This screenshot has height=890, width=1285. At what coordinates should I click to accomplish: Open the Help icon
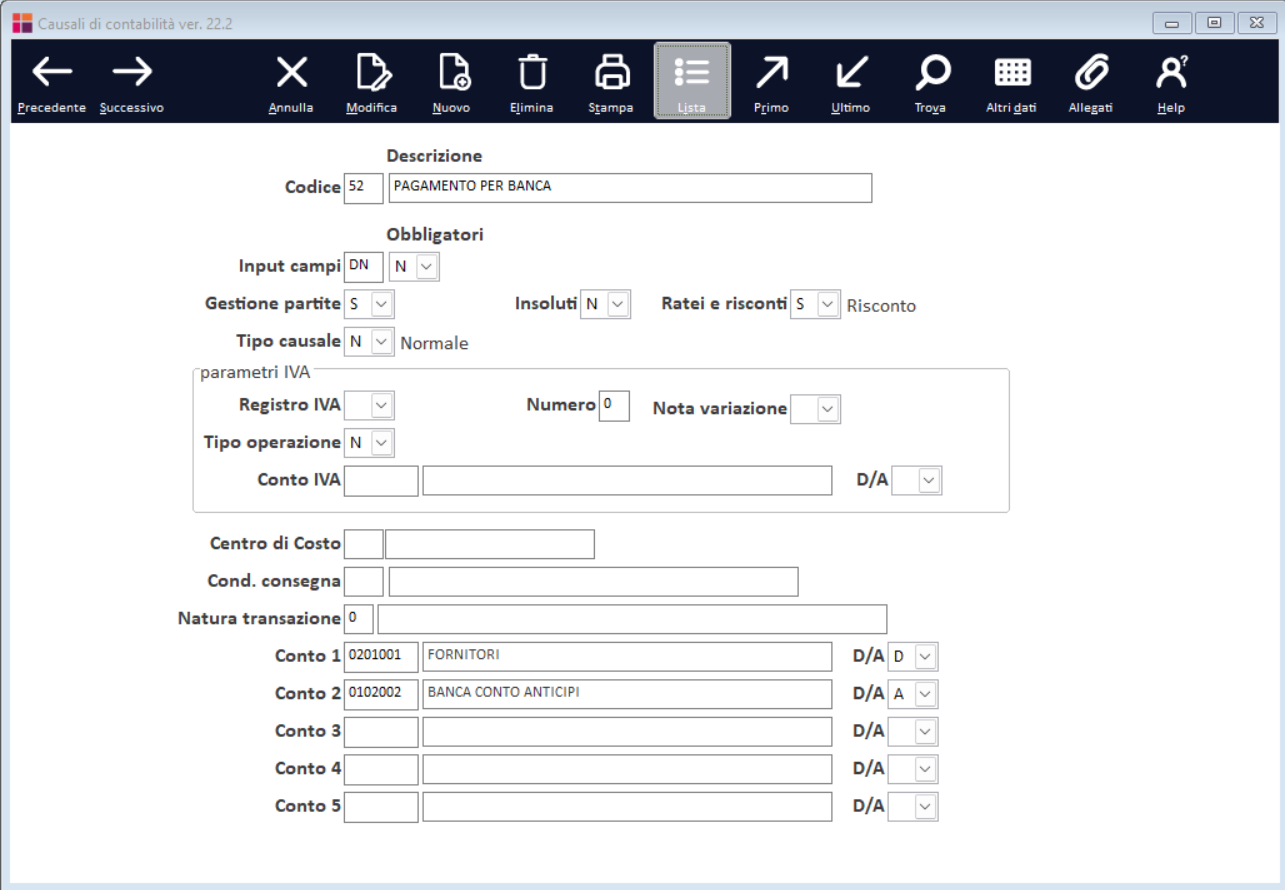point(1171,73)
